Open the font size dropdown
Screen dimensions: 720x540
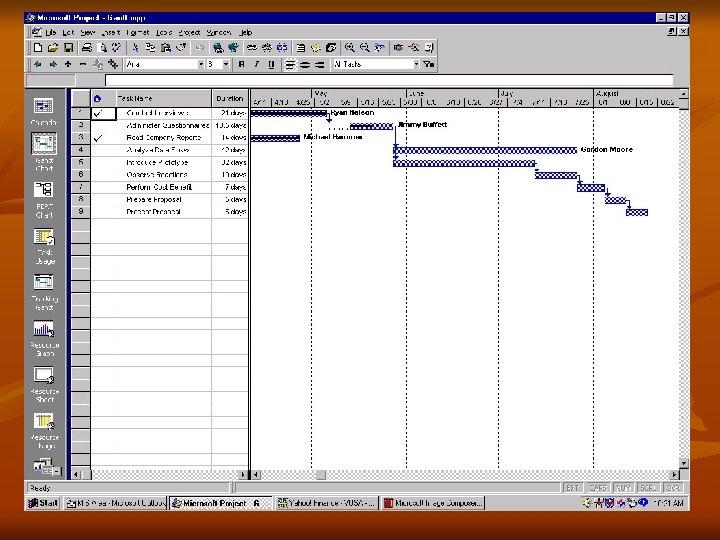226,65
